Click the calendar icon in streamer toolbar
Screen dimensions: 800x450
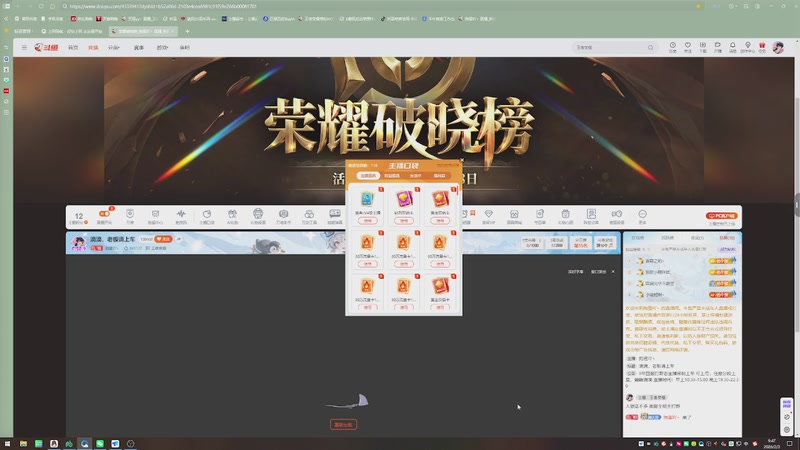pyautogui.click(x=565, y=216)
